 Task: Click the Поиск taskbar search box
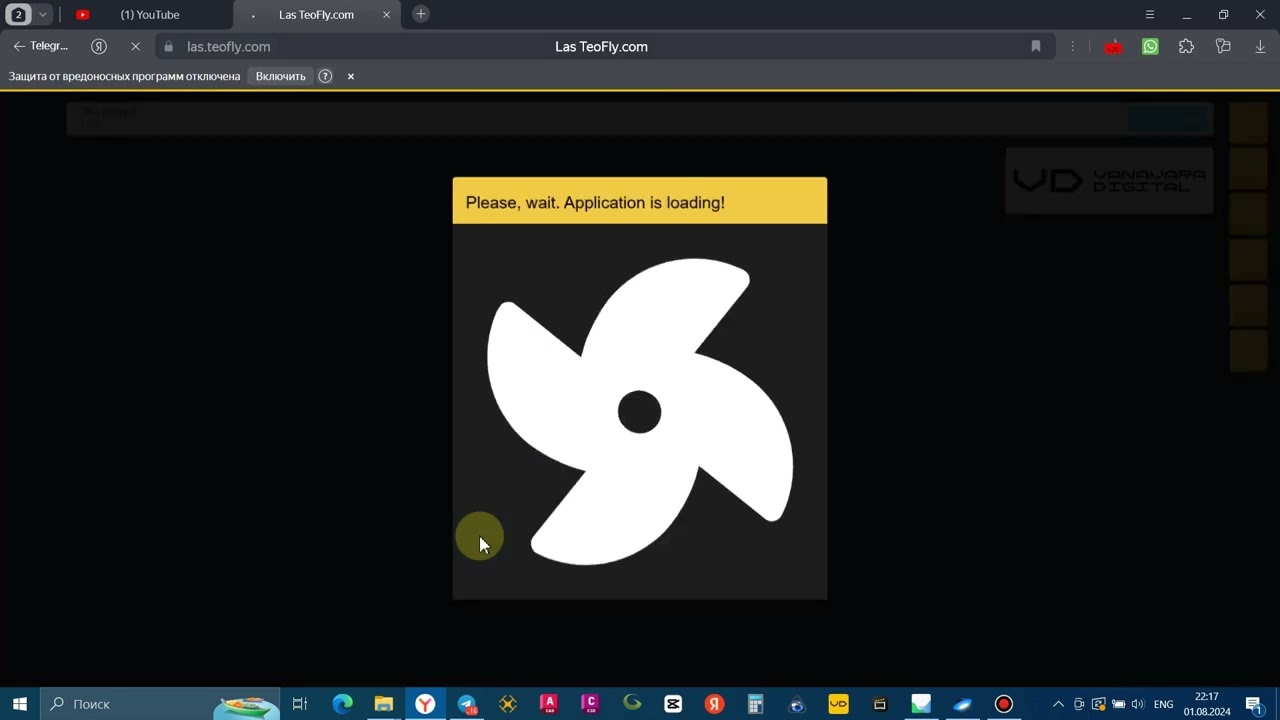[x=160, y=704]
